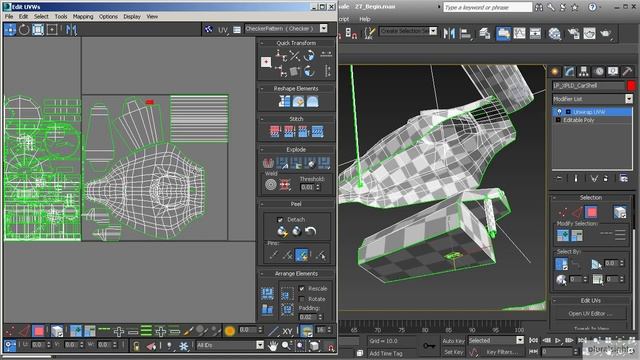Click the Padding value field

pyautogui.click(x=307, y=317)
